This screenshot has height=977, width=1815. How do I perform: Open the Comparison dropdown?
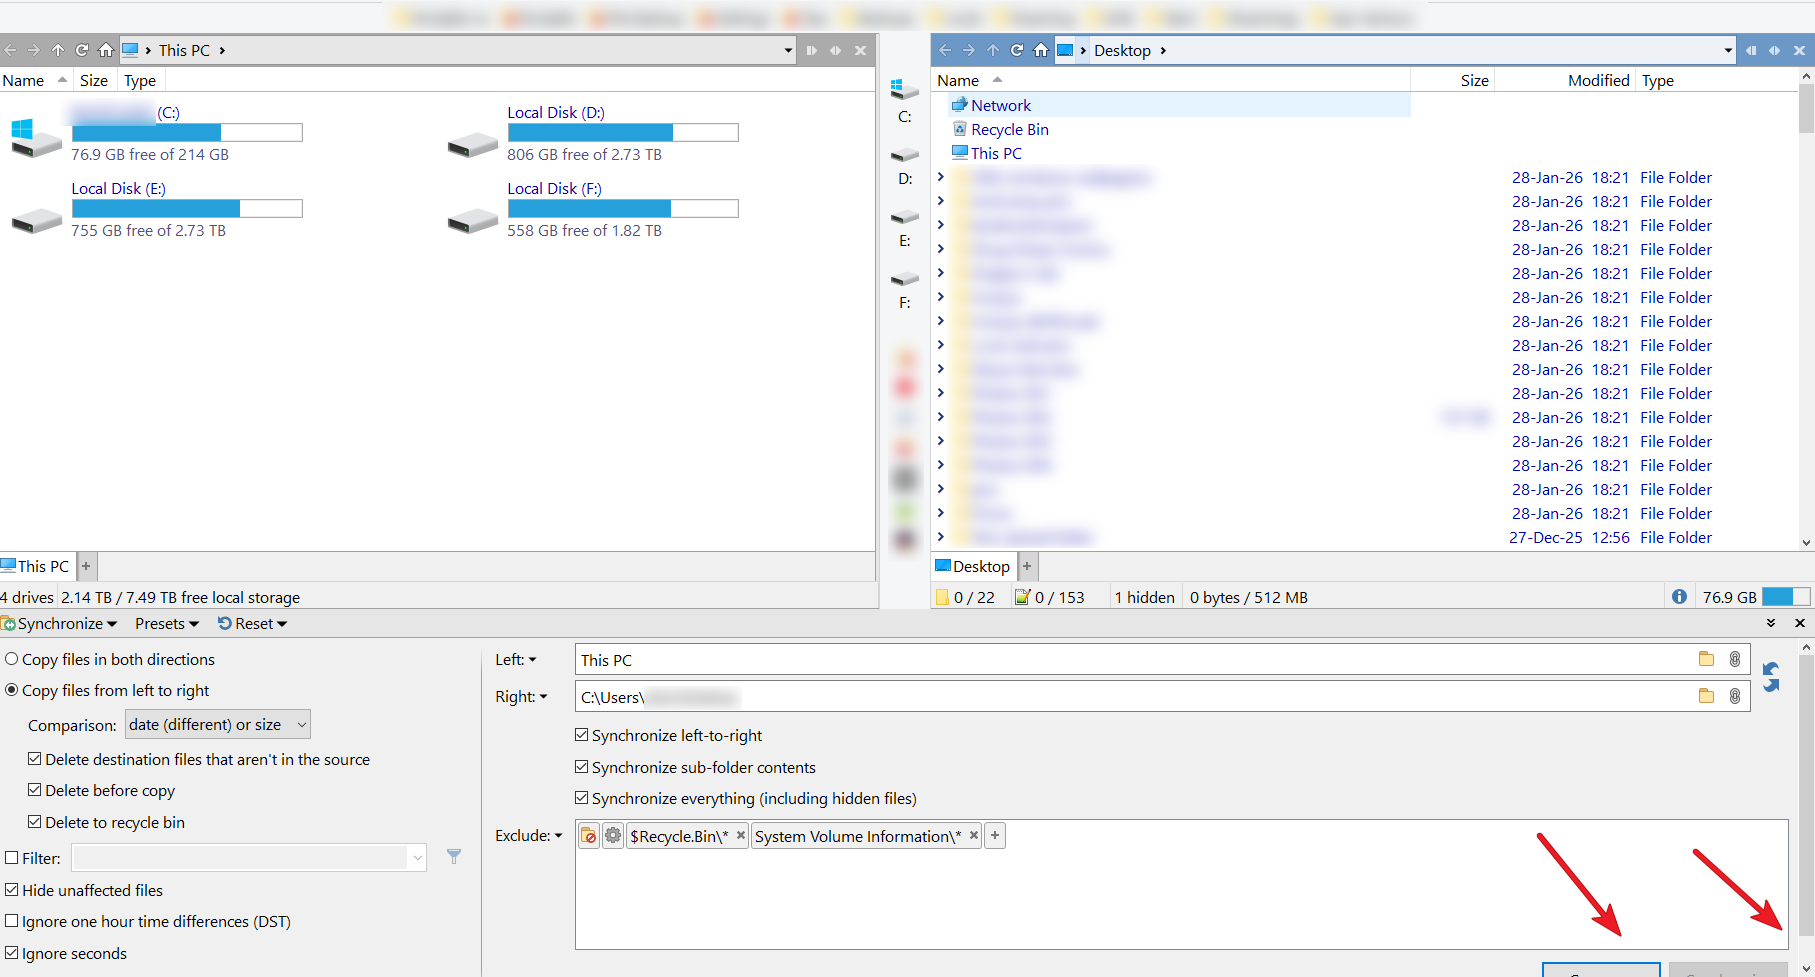coord(217,724)
